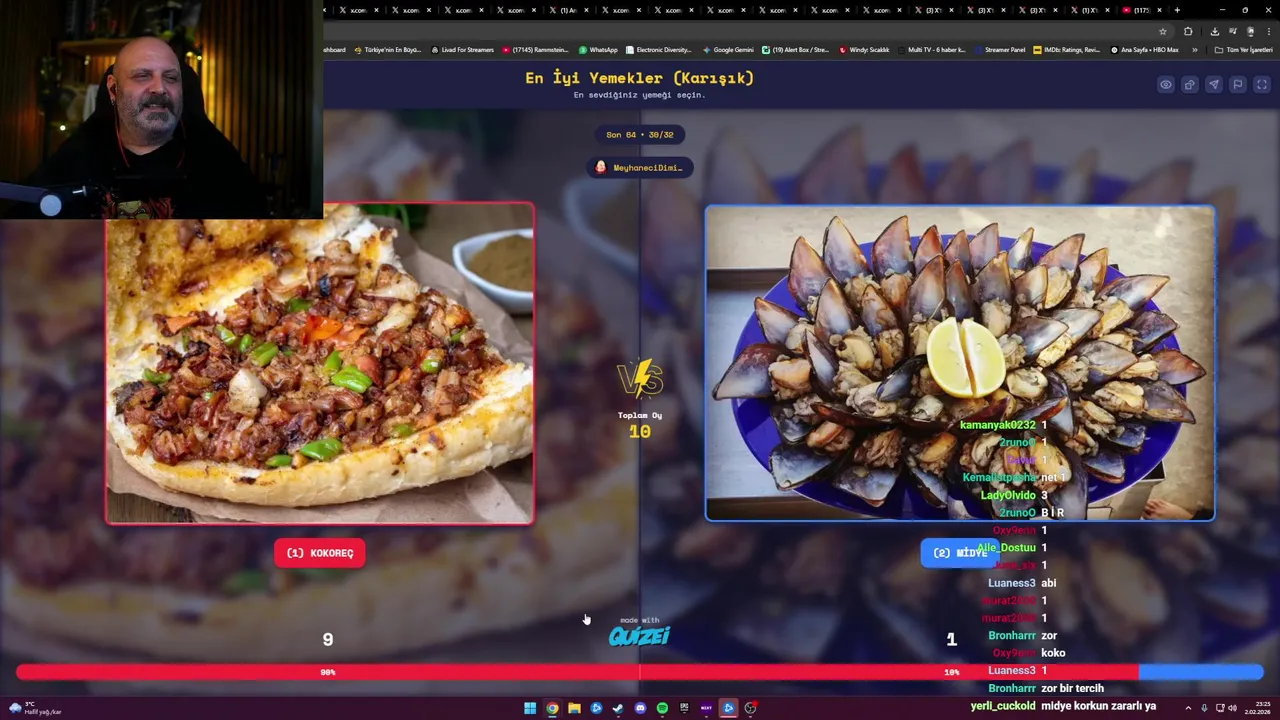Click chat username 'yerli_cuckold'
The width and height of the screenshot is (1280, 720).
point(1003,706)
